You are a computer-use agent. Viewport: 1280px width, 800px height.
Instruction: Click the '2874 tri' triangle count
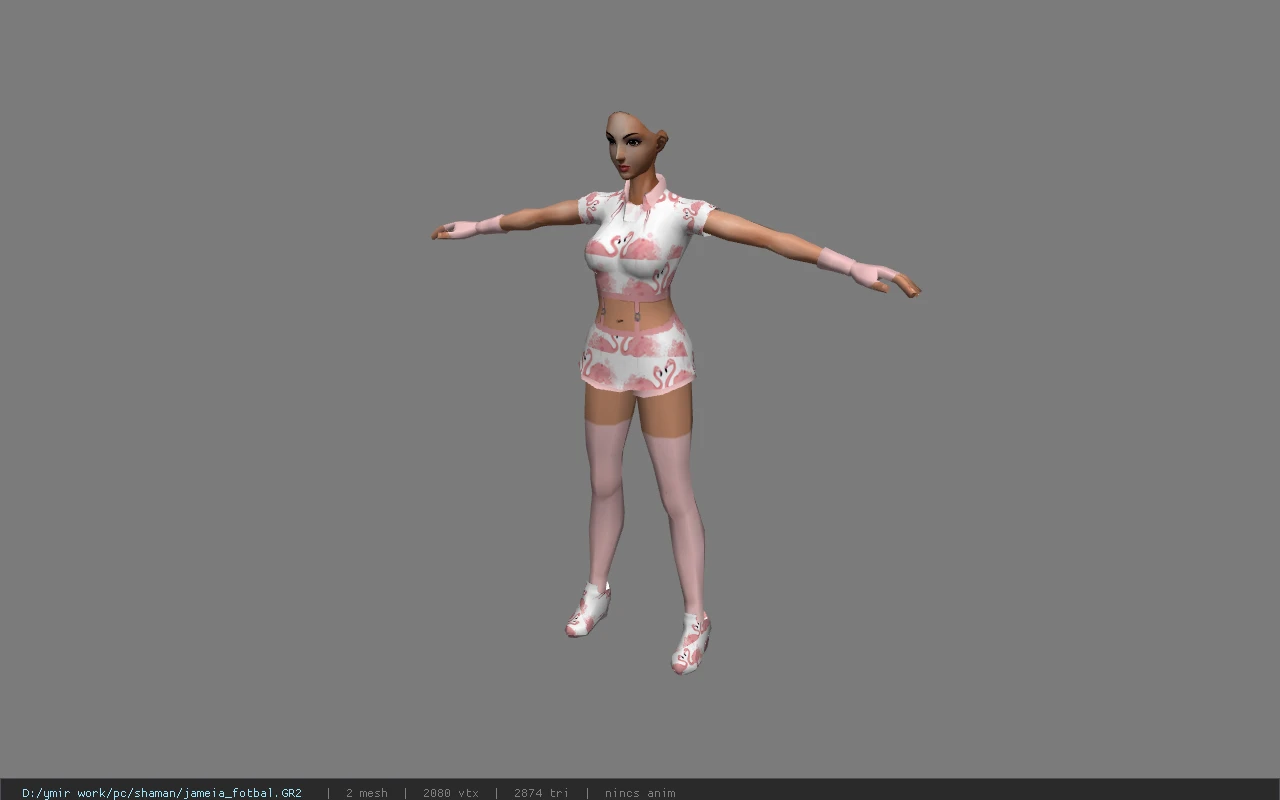[541, 793]
